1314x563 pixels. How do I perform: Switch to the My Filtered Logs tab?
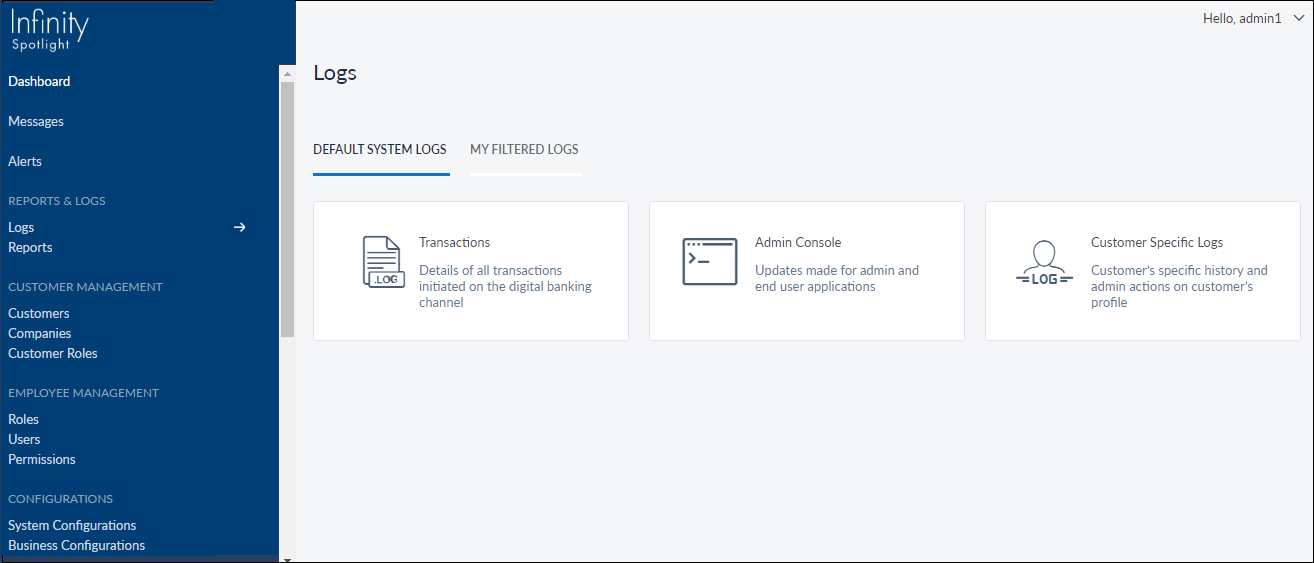pos(524,150)
